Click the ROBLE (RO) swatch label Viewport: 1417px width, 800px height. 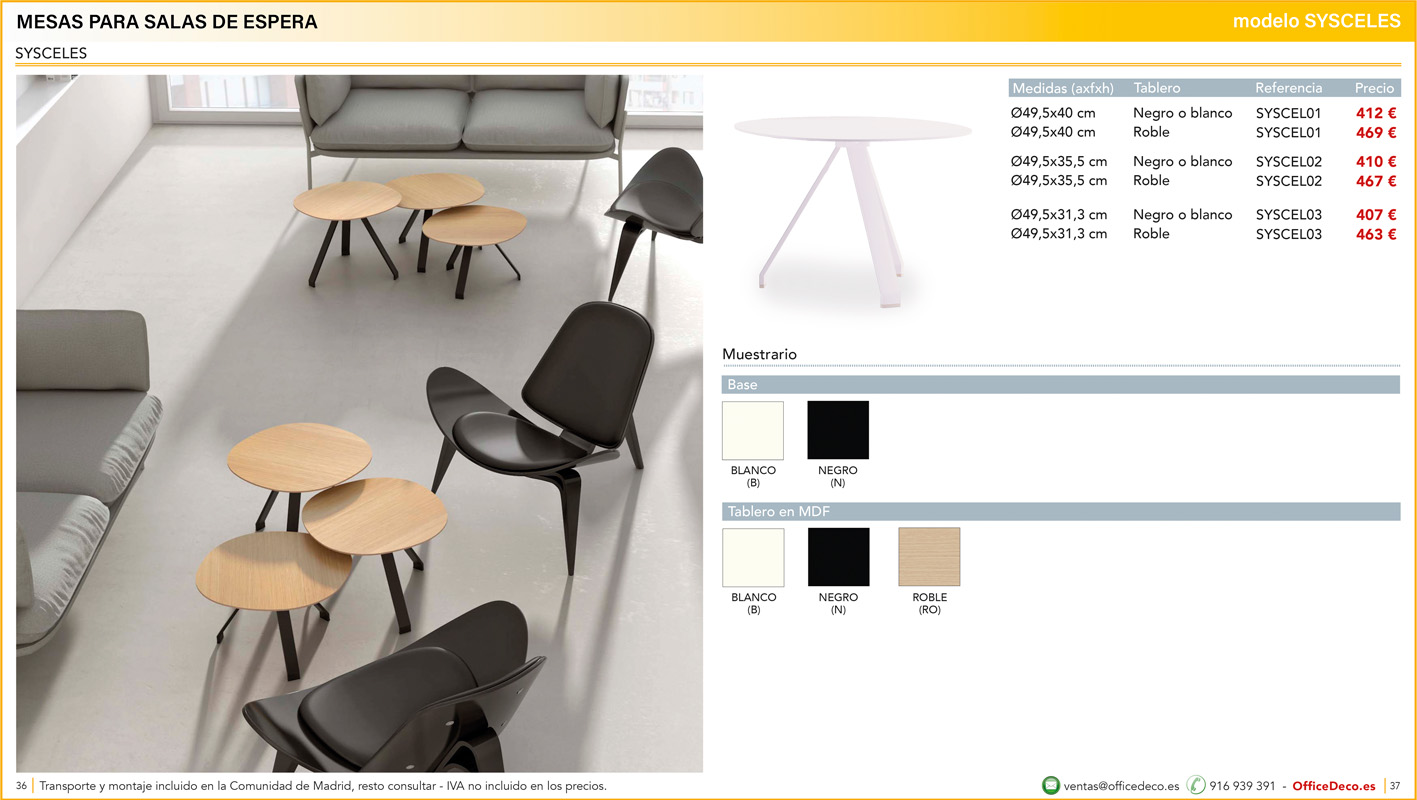929,603
